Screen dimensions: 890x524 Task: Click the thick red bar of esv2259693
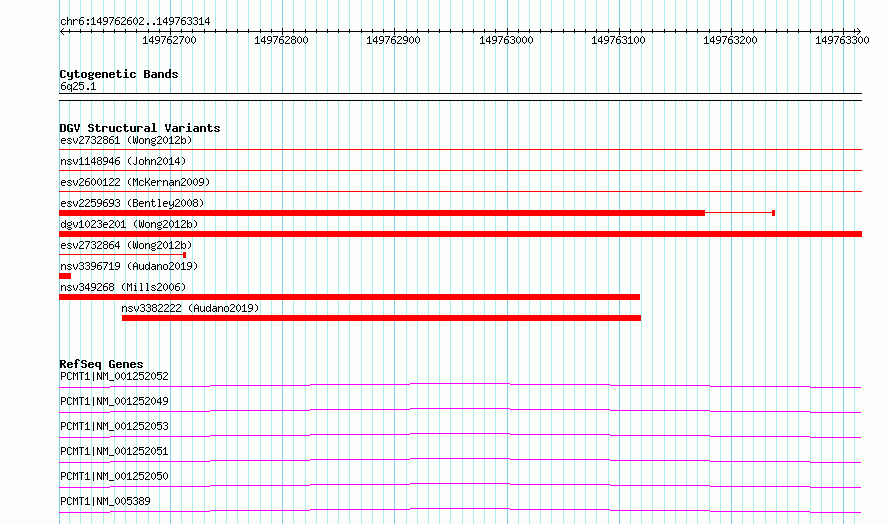(382, 213)
